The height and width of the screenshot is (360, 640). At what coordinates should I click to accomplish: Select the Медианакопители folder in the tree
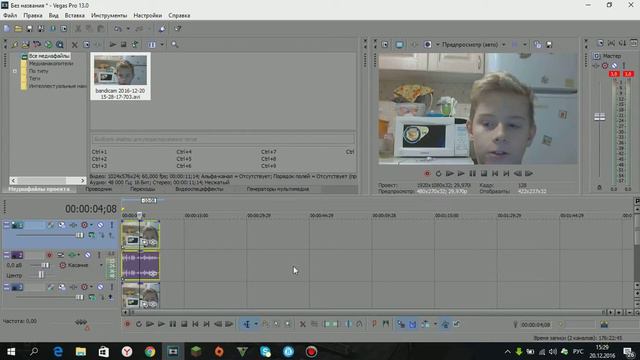pos(51,63)
